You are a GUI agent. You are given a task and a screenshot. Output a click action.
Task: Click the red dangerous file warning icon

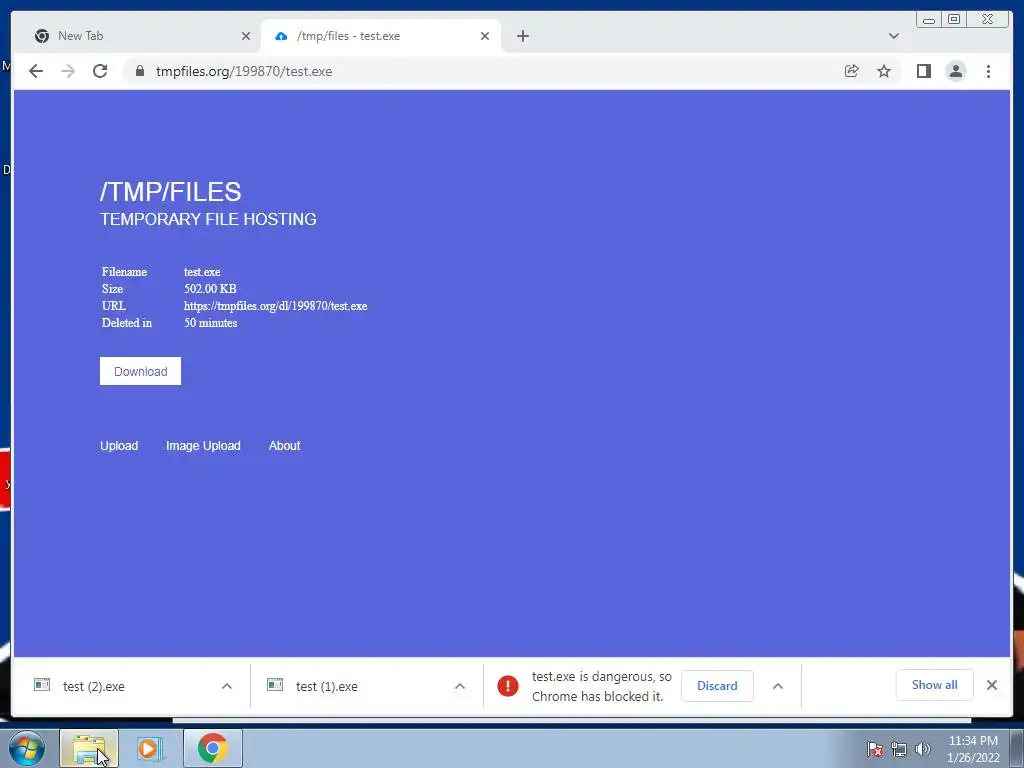tap(507, 686)
